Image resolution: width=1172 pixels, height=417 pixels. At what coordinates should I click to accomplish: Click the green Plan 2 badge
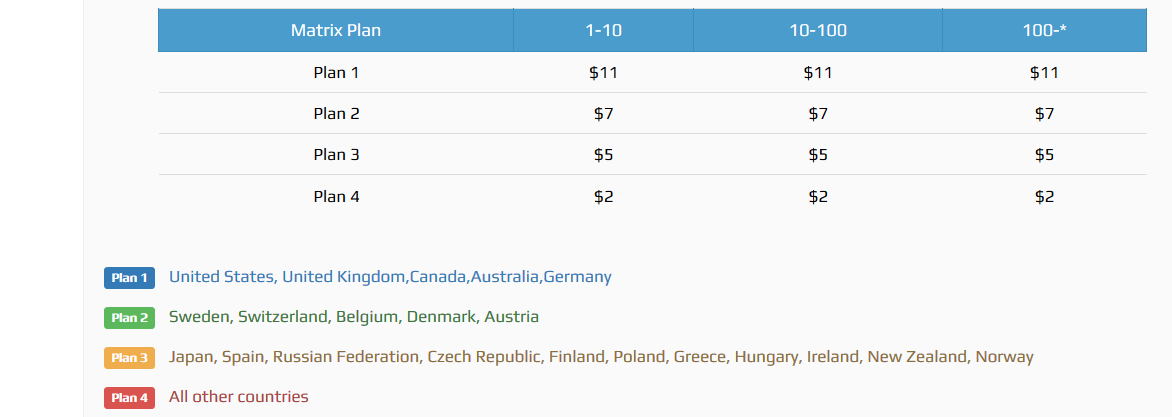(x=129, y=318)
